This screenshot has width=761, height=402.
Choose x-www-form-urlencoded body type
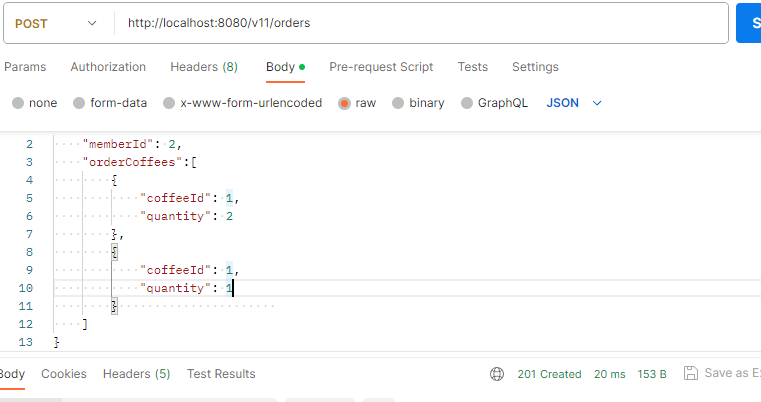pos(169,103)
